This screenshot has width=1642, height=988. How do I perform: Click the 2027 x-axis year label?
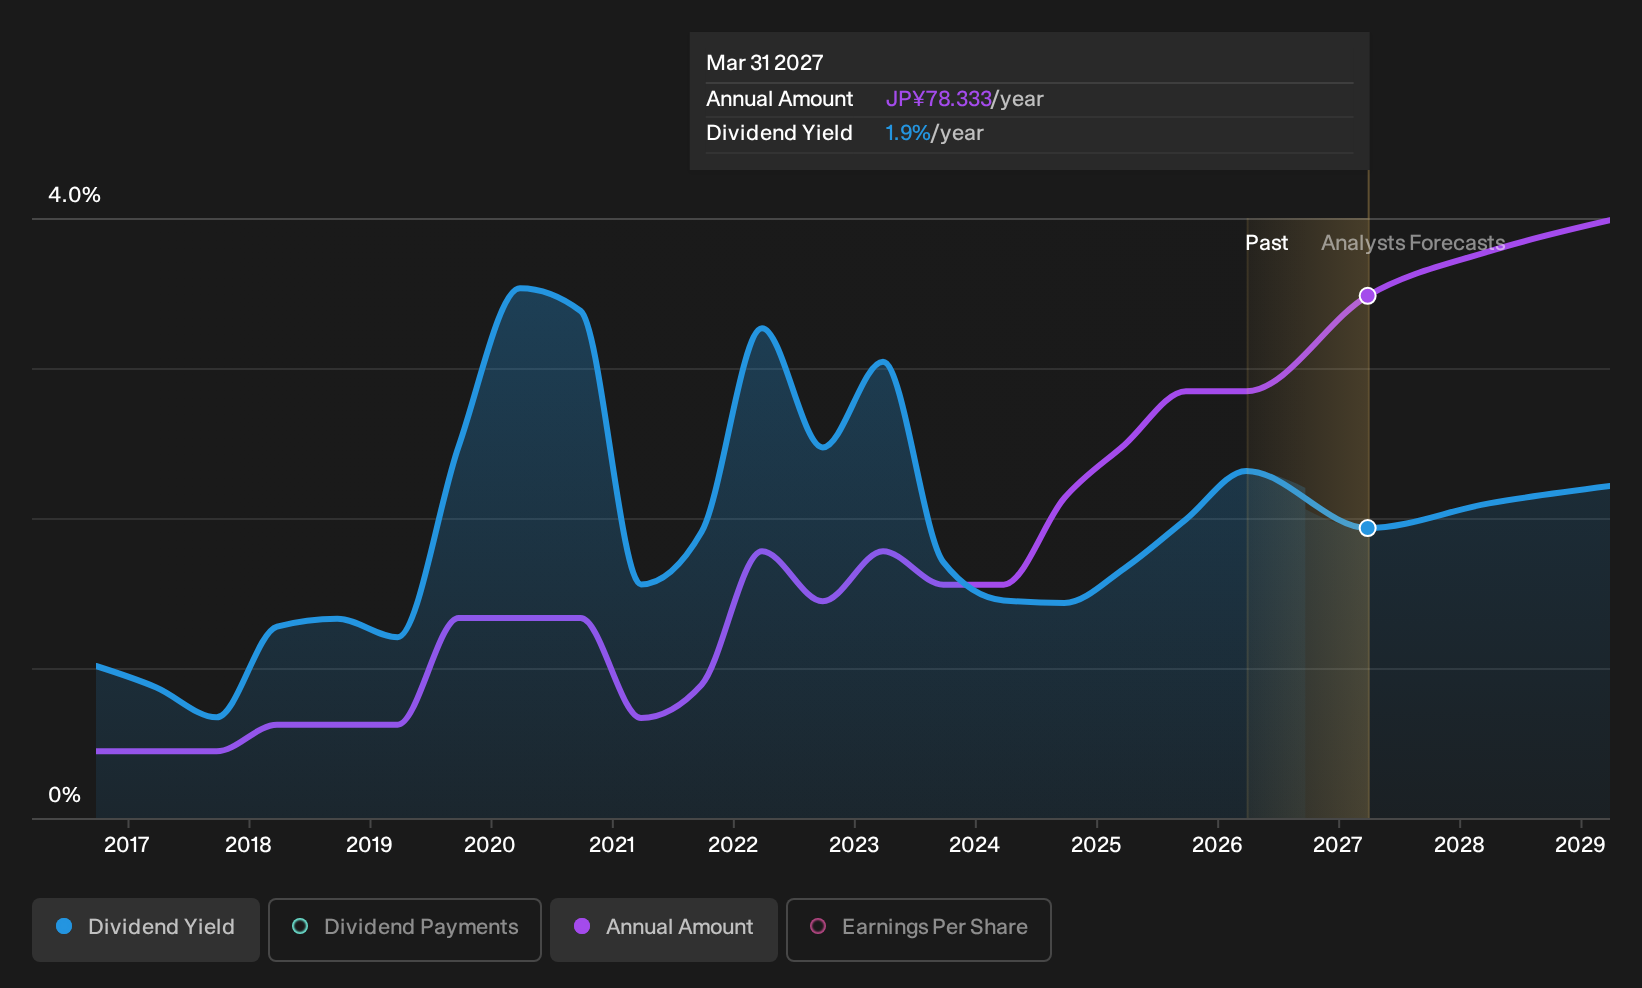coord(1338,845)
